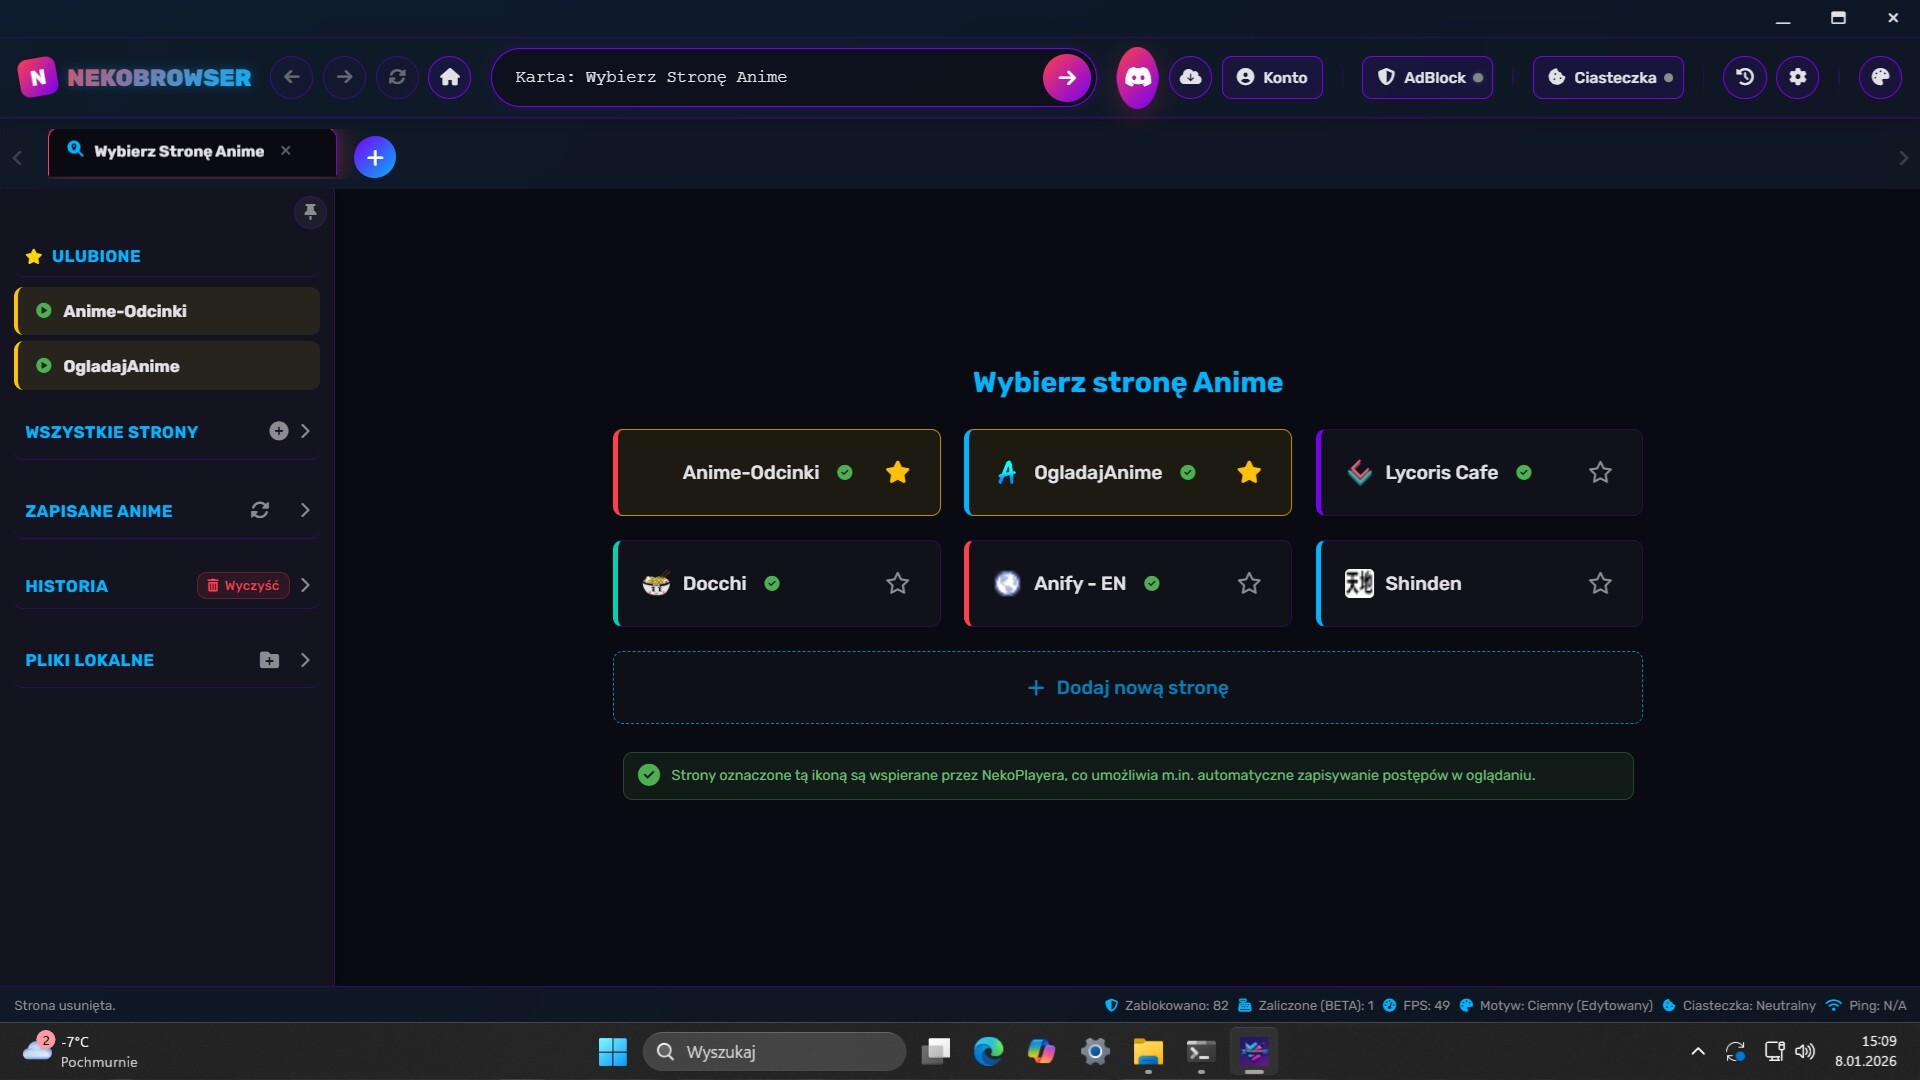Open browsing history via clock icon
Viewport: 1920px width, 1080px height.
pyautogui.click(x=1743, y=77)
